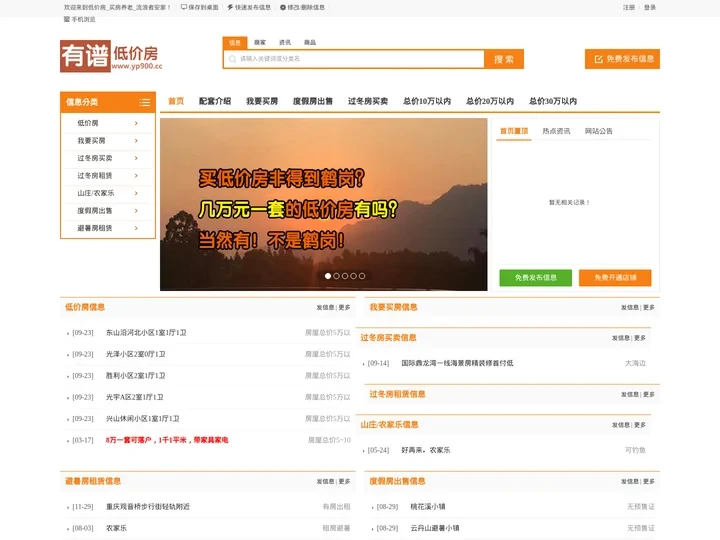This screenshot has width=720, height=540.
Task: Click the 有谱低价房 site logo
Action: 110,57
